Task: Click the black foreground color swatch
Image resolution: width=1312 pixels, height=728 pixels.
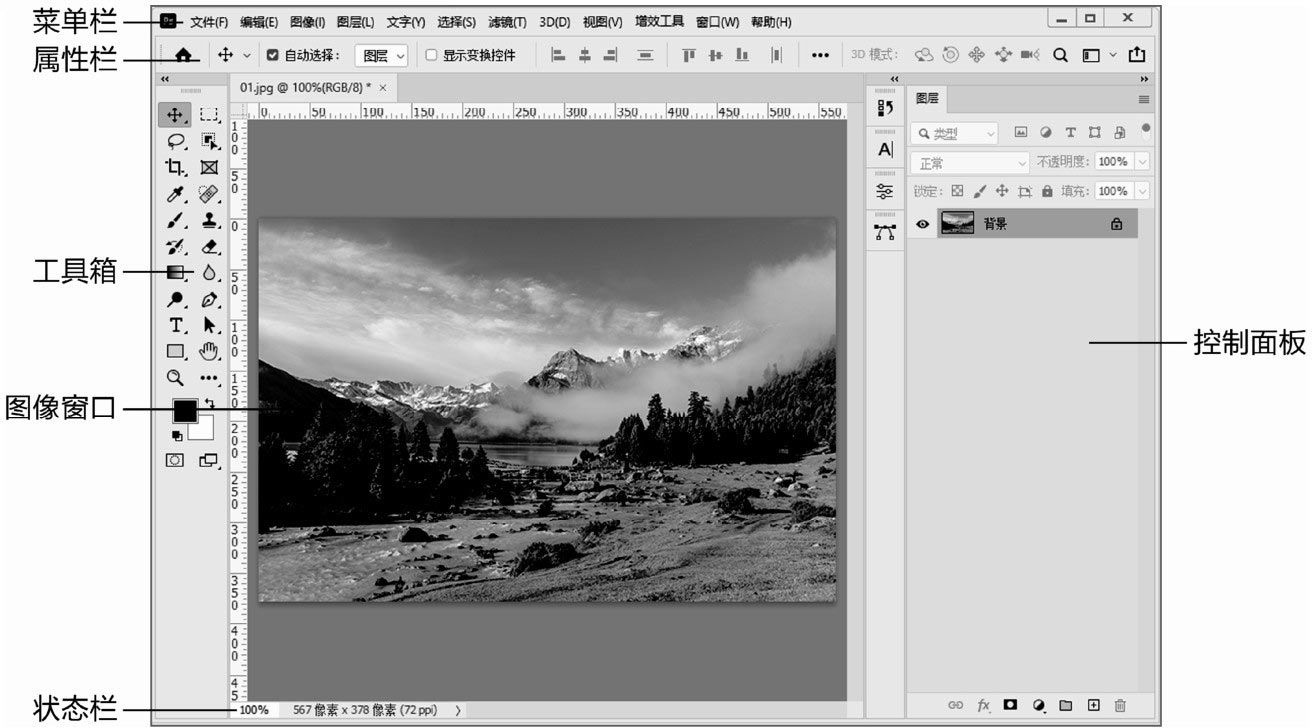Action: point(185,410)
